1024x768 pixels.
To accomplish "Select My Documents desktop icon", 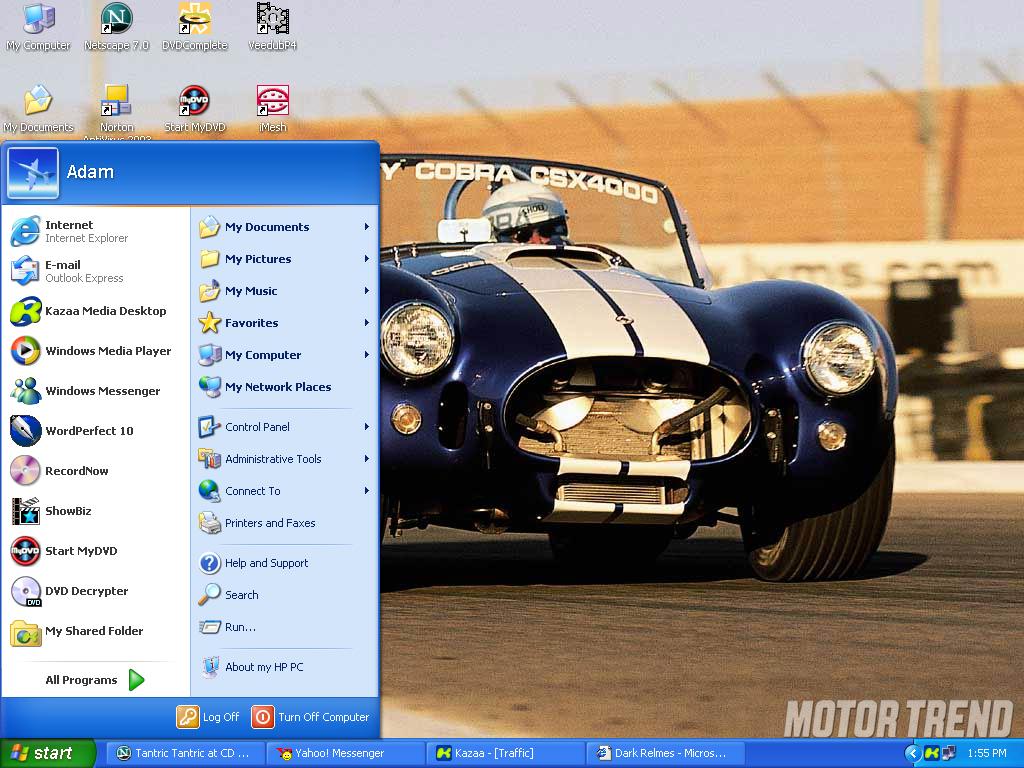I will coord(38,109).
